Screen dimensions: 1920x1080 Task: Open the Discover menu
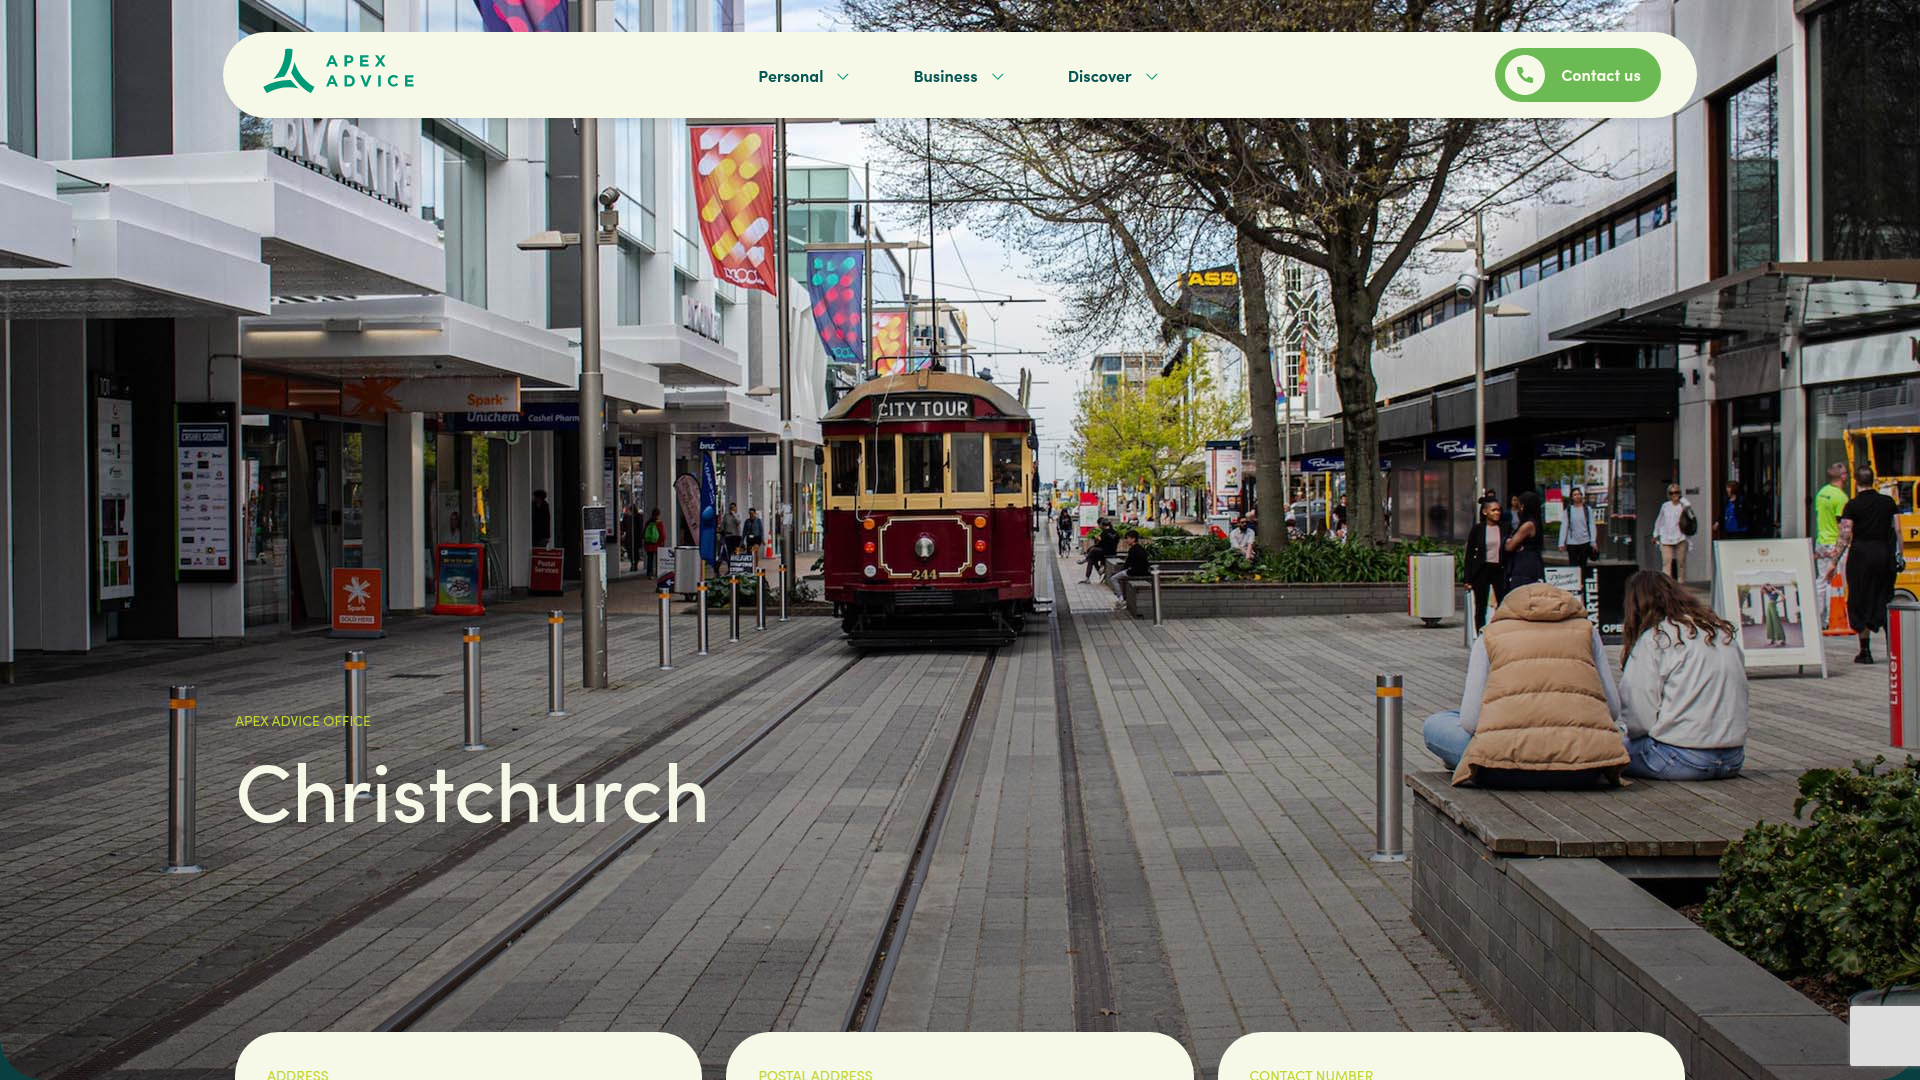tap(1099, 76)
